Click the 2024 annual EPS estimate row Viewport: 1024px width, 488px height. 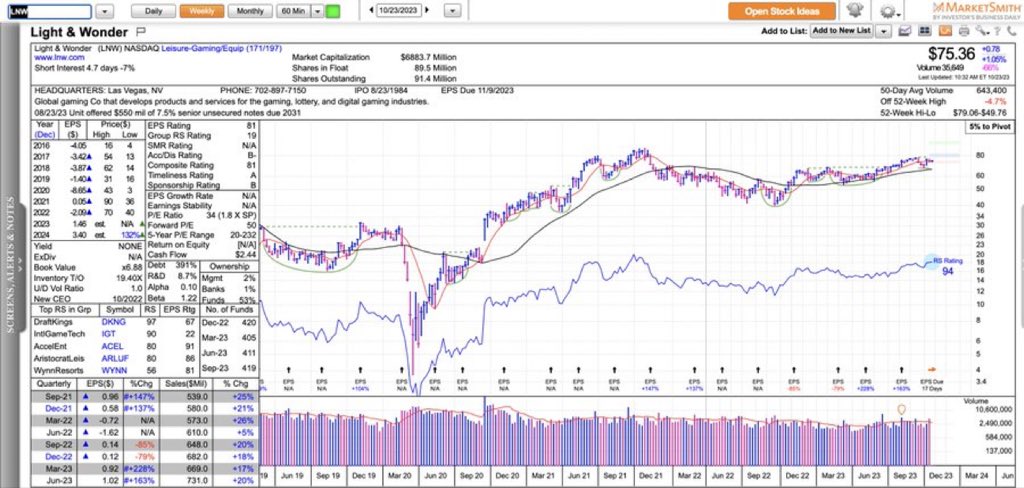point(88,235)
